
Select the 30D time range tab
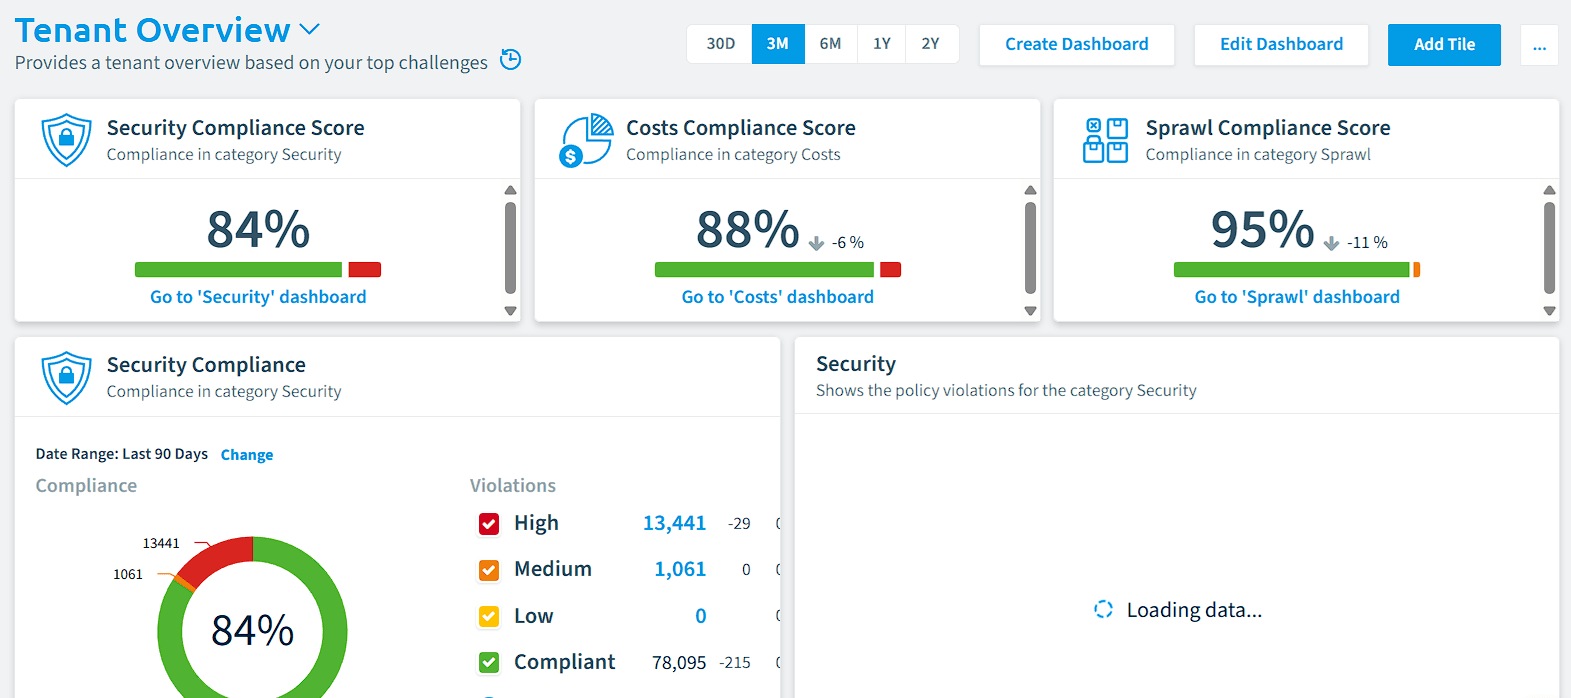[x=720, y=44]
